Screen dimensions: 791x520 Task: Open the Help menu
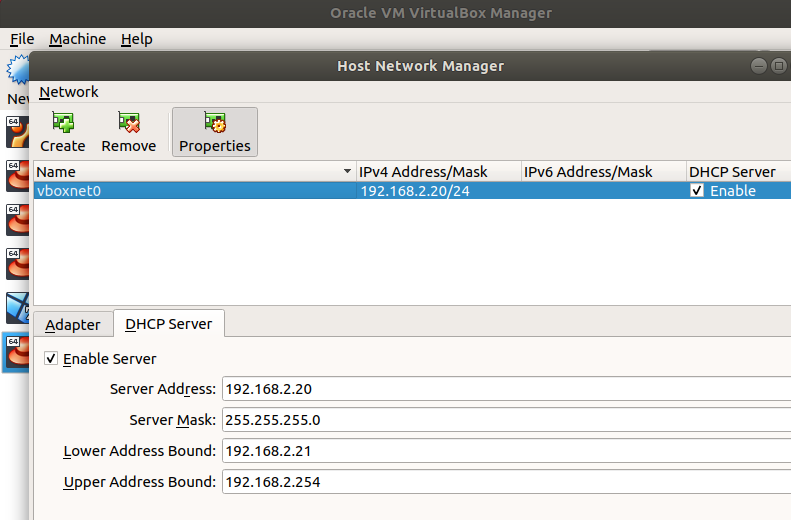[x=137, y=39]
